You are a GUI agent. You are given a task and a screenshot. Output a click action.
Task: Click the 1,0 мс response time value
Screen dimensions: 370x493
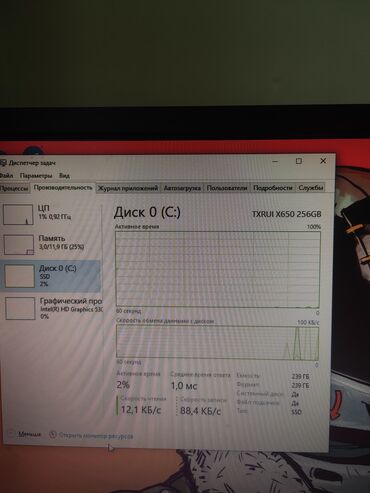[x=184, y=386]
